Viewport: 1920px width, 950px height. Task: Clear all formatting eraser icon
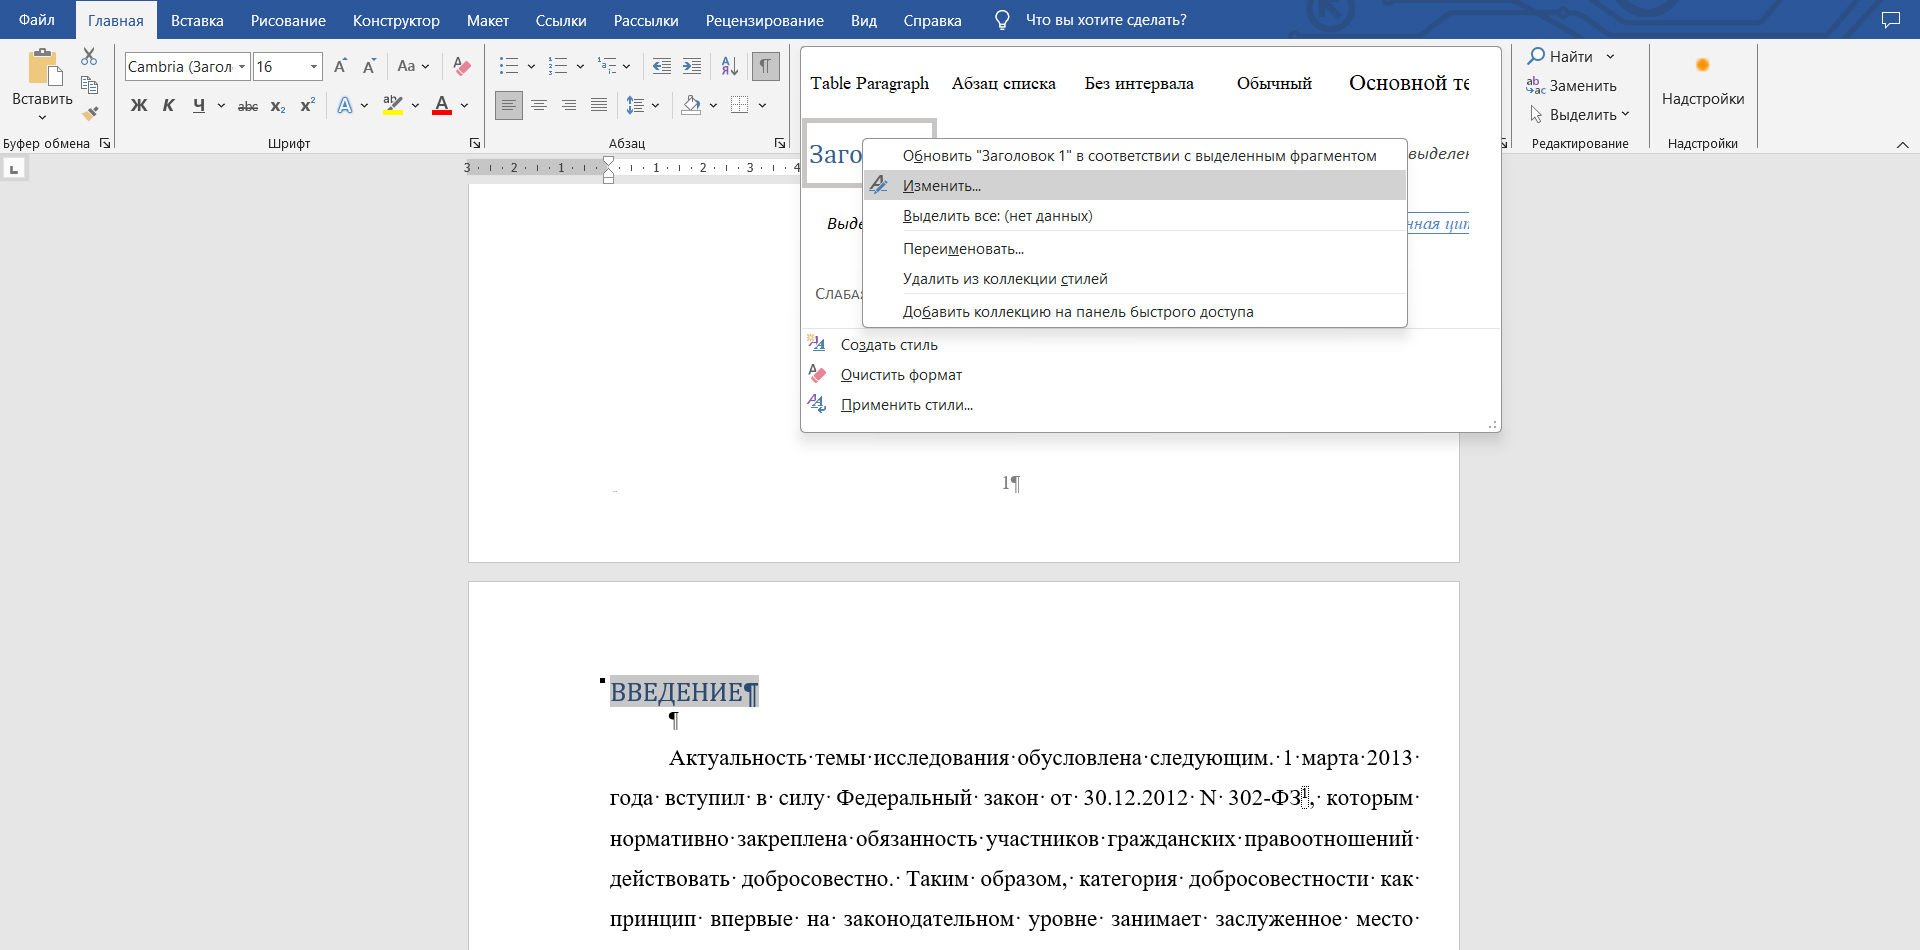(x=461, y=66)
